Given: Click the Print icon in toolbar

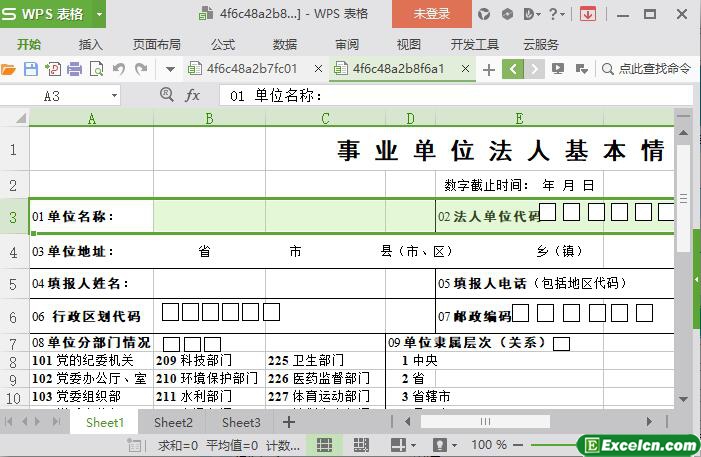Looking at the screenshot, I should (75, 69).
